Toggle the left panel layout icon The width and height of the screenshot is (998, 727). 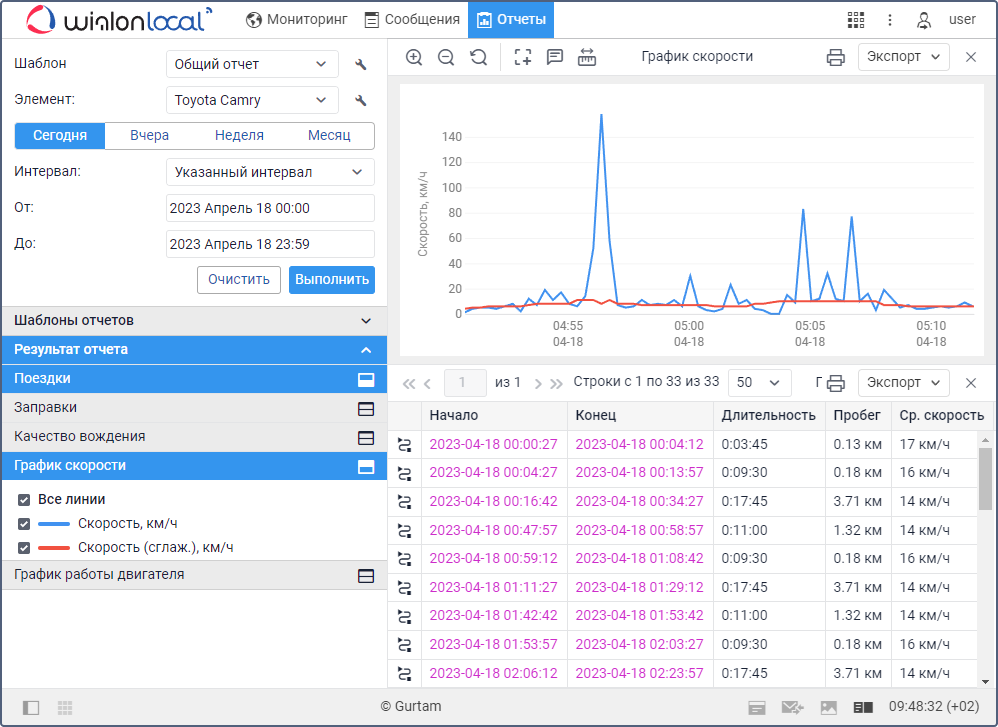click(31, 707)
